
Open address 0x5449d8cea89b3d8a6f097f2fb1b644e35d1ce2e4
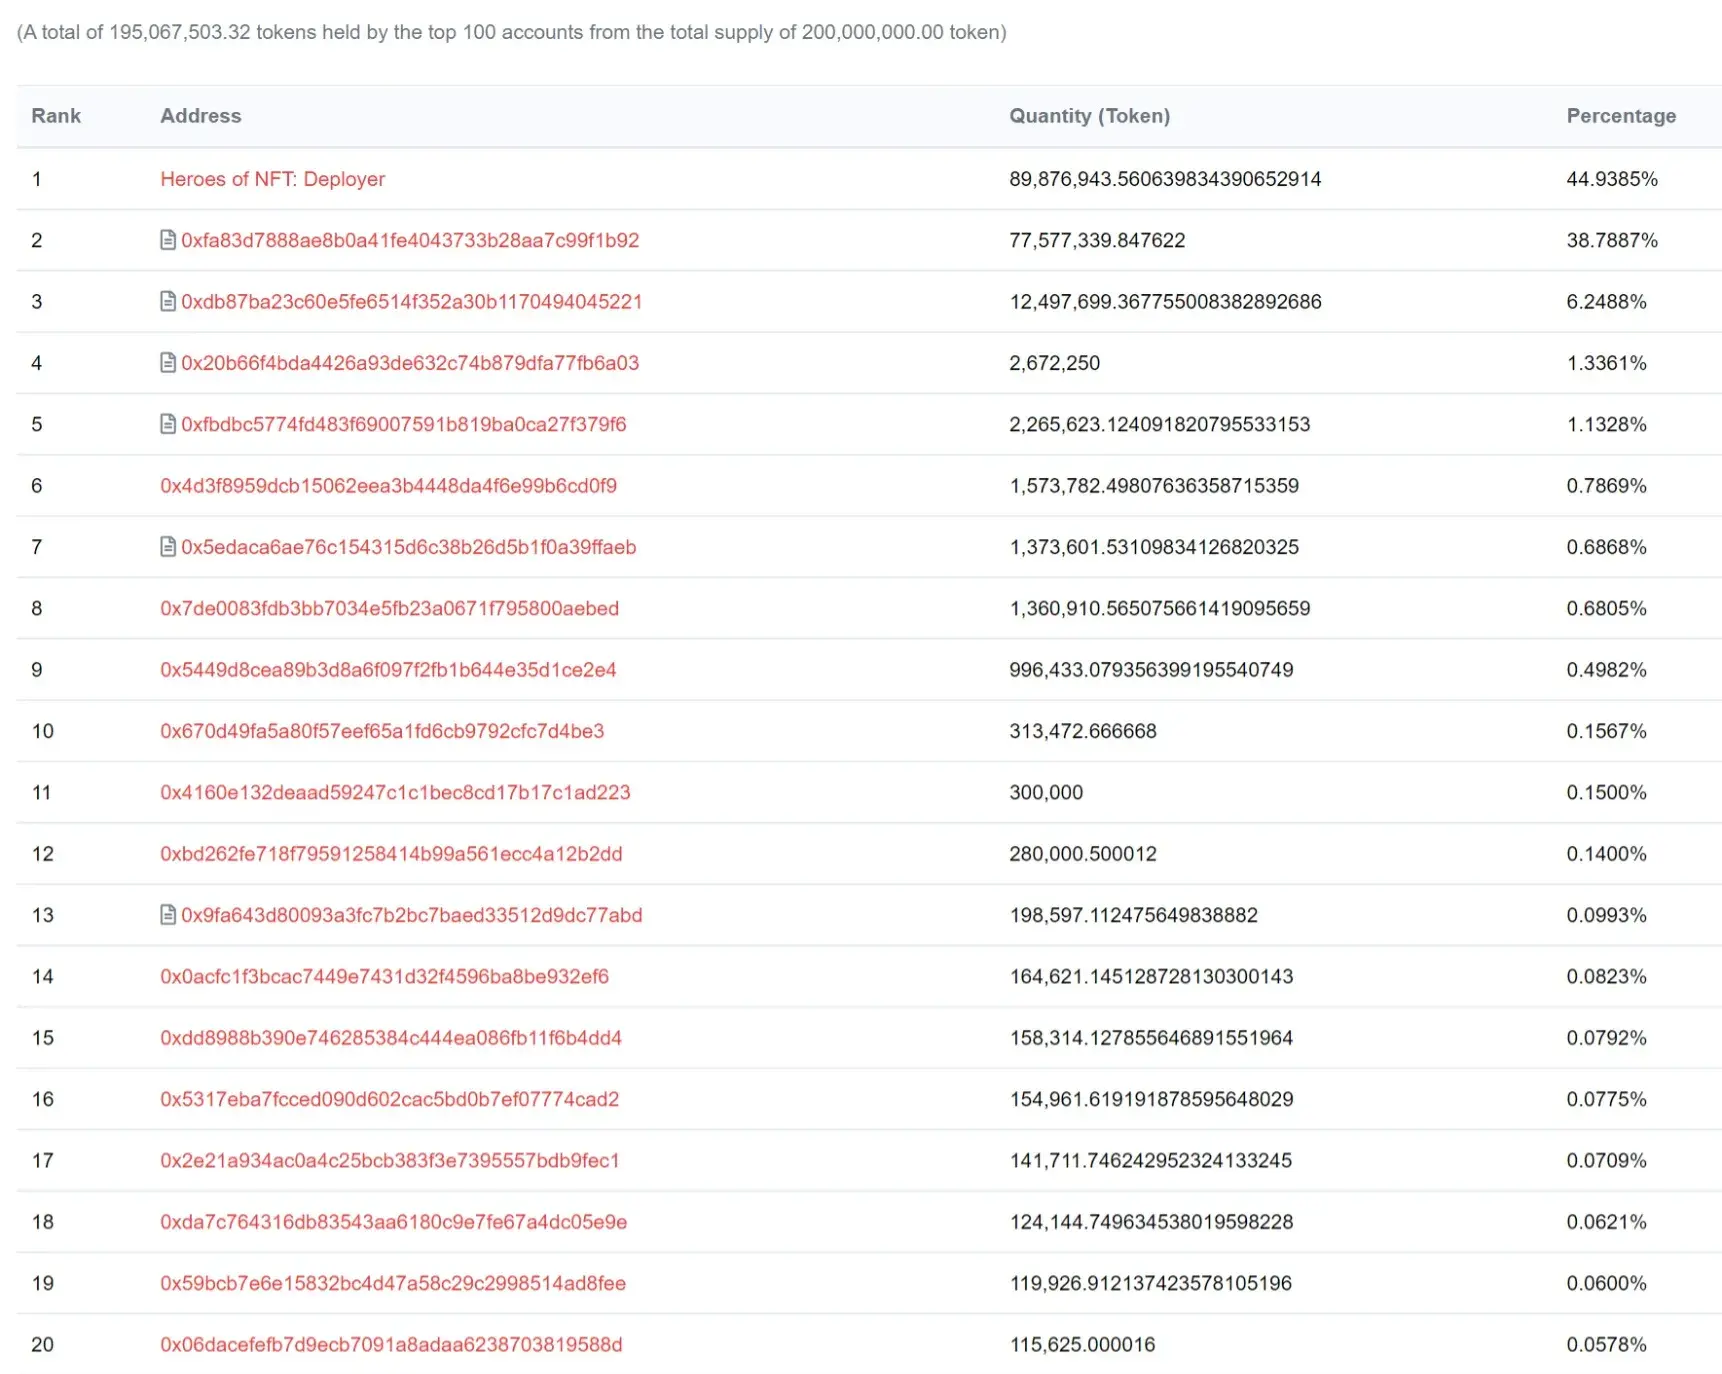(388, 670)
